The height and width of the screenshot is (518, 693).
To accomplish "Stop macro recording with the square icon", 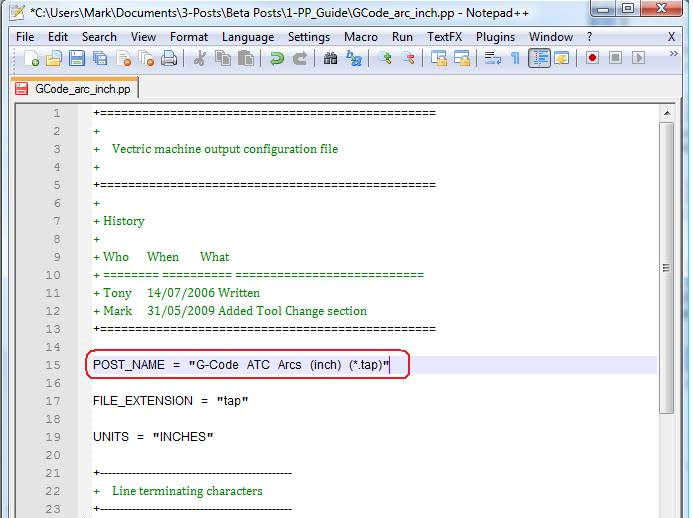I will [x=615, y=58].
